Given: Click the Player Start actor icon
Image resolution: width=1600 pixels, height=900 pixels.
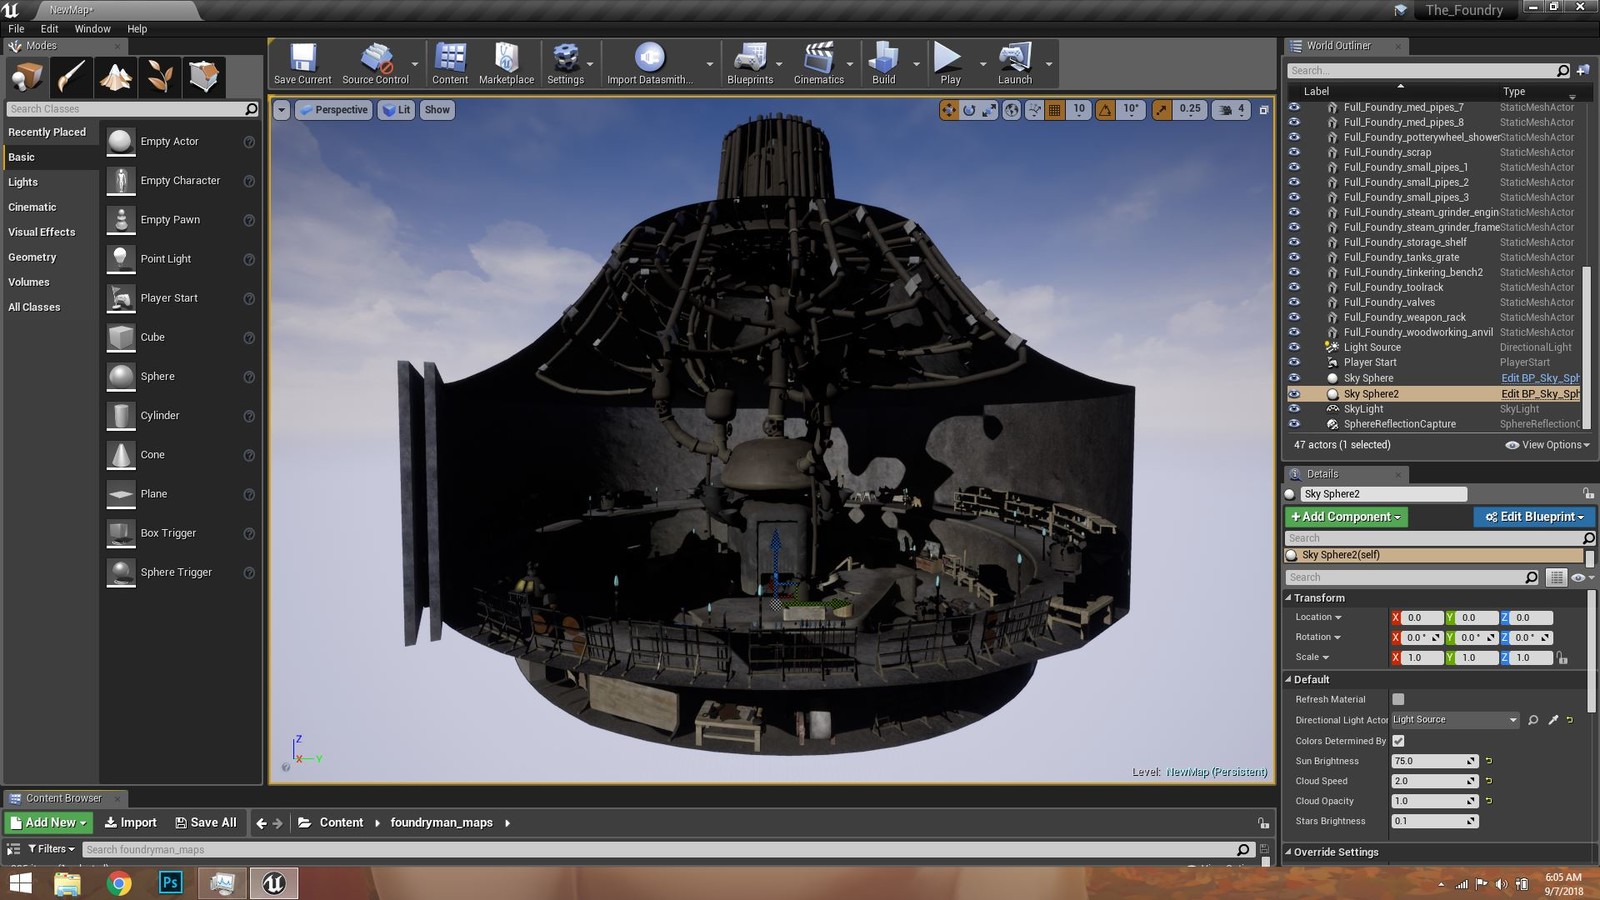Looking at the screenshot, I should point(121,298).
